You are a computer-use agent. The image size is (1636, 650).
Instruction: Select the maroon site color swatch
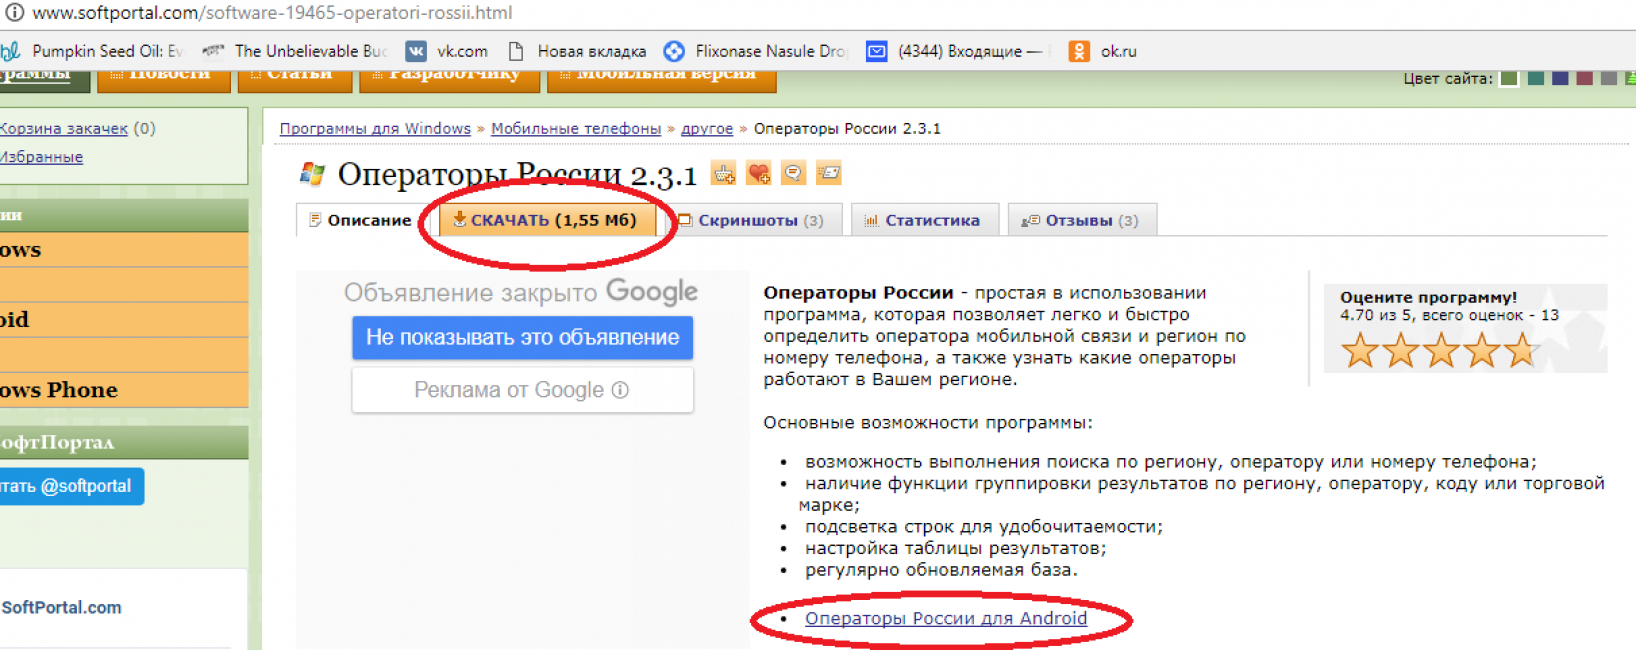pyautogui.click(x=1584, y=78)
